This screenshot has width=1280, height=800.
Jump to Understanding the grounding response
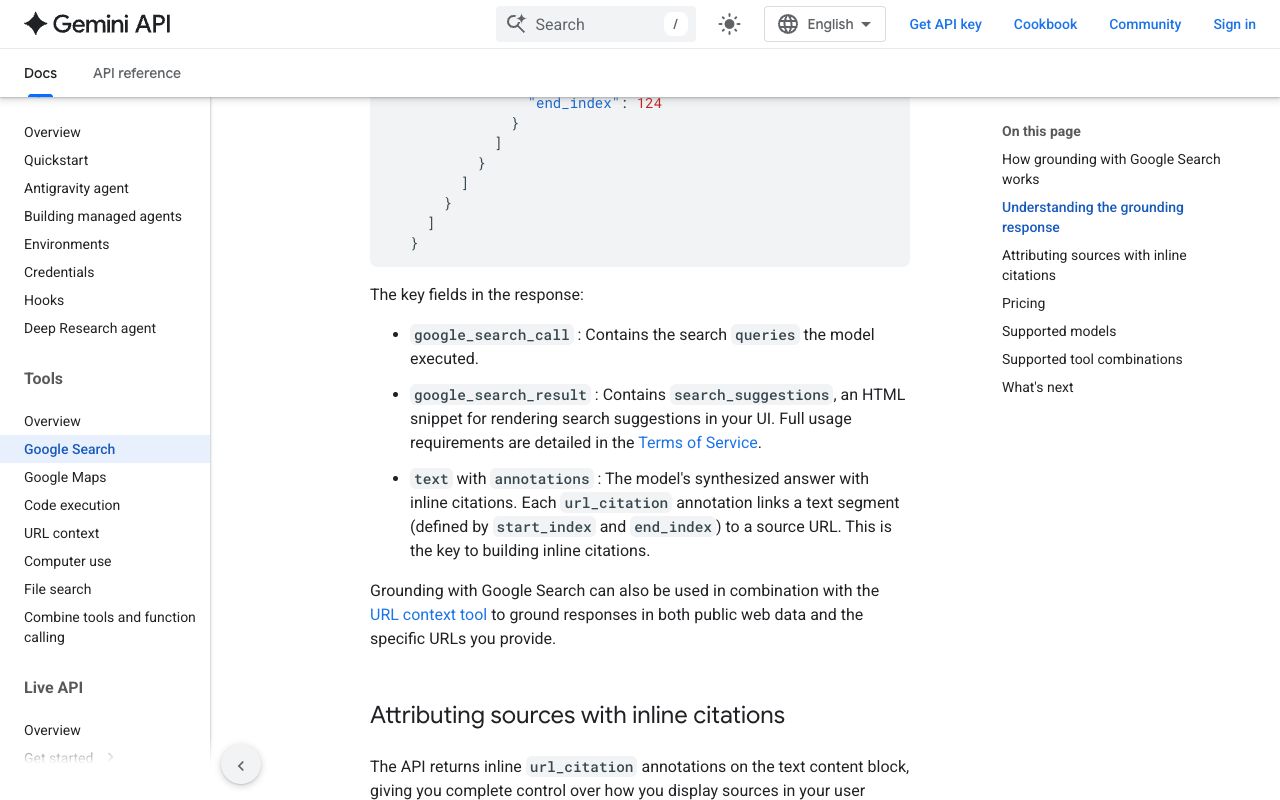[x=1093, y=217]
